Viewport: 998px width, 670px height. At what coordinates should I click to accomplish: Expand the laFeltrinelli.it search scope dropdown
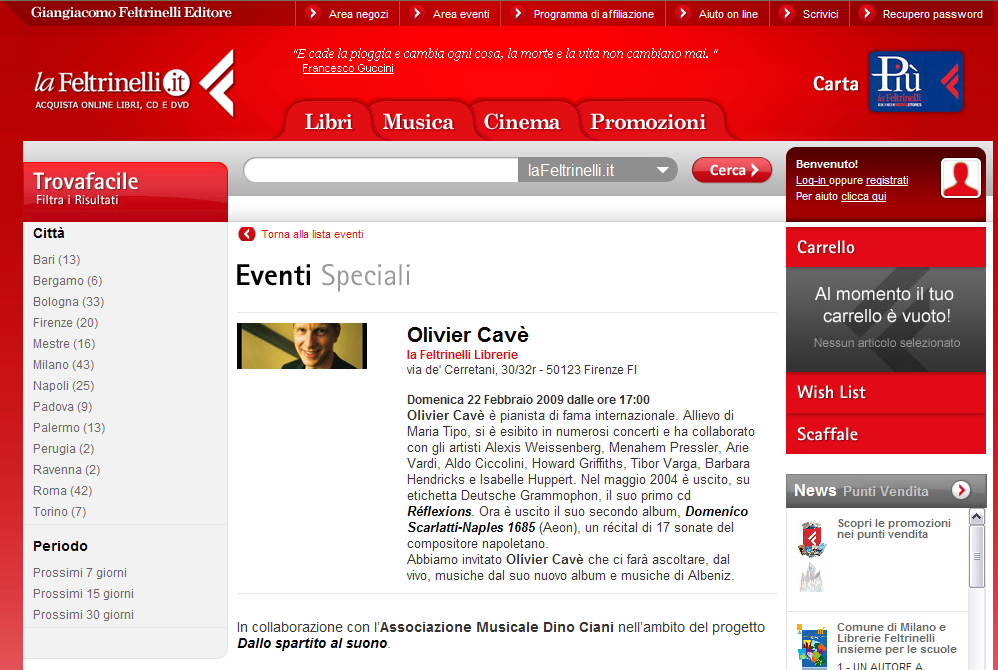[597, 170]
